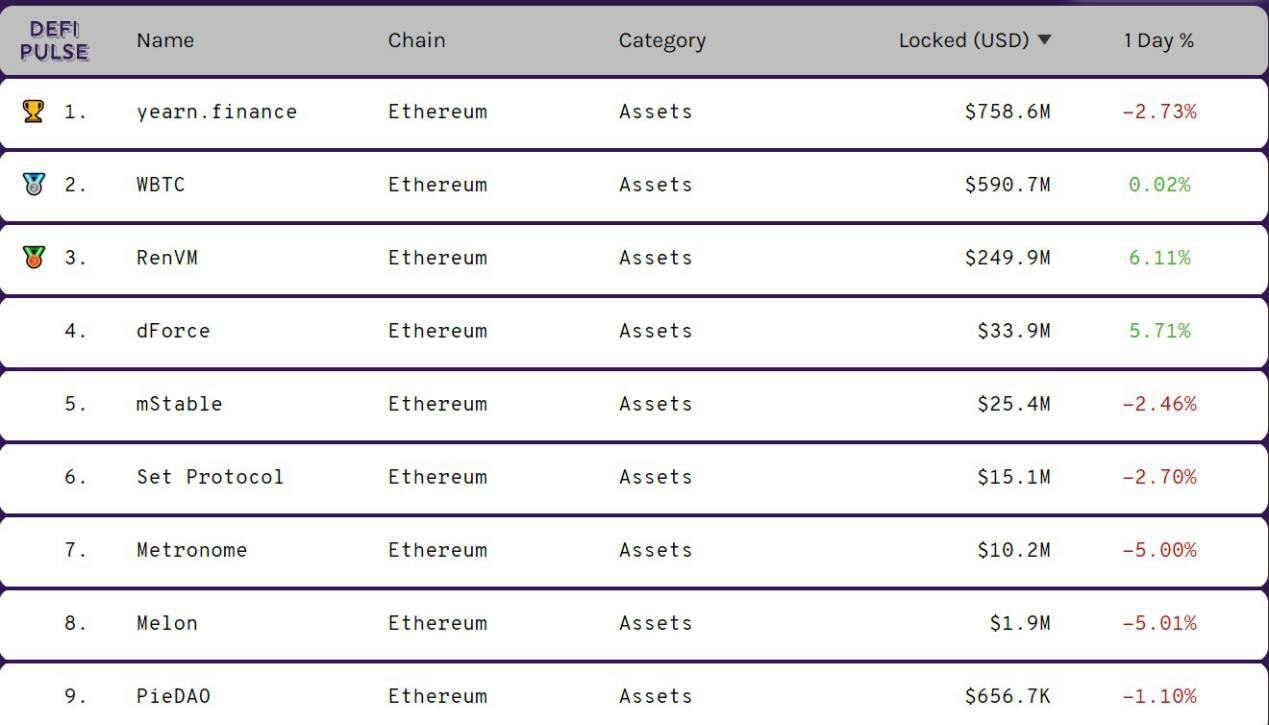Click the bronze medal icon beside RenVM
The image size is (1269, 725).
(x=33, y=257)
